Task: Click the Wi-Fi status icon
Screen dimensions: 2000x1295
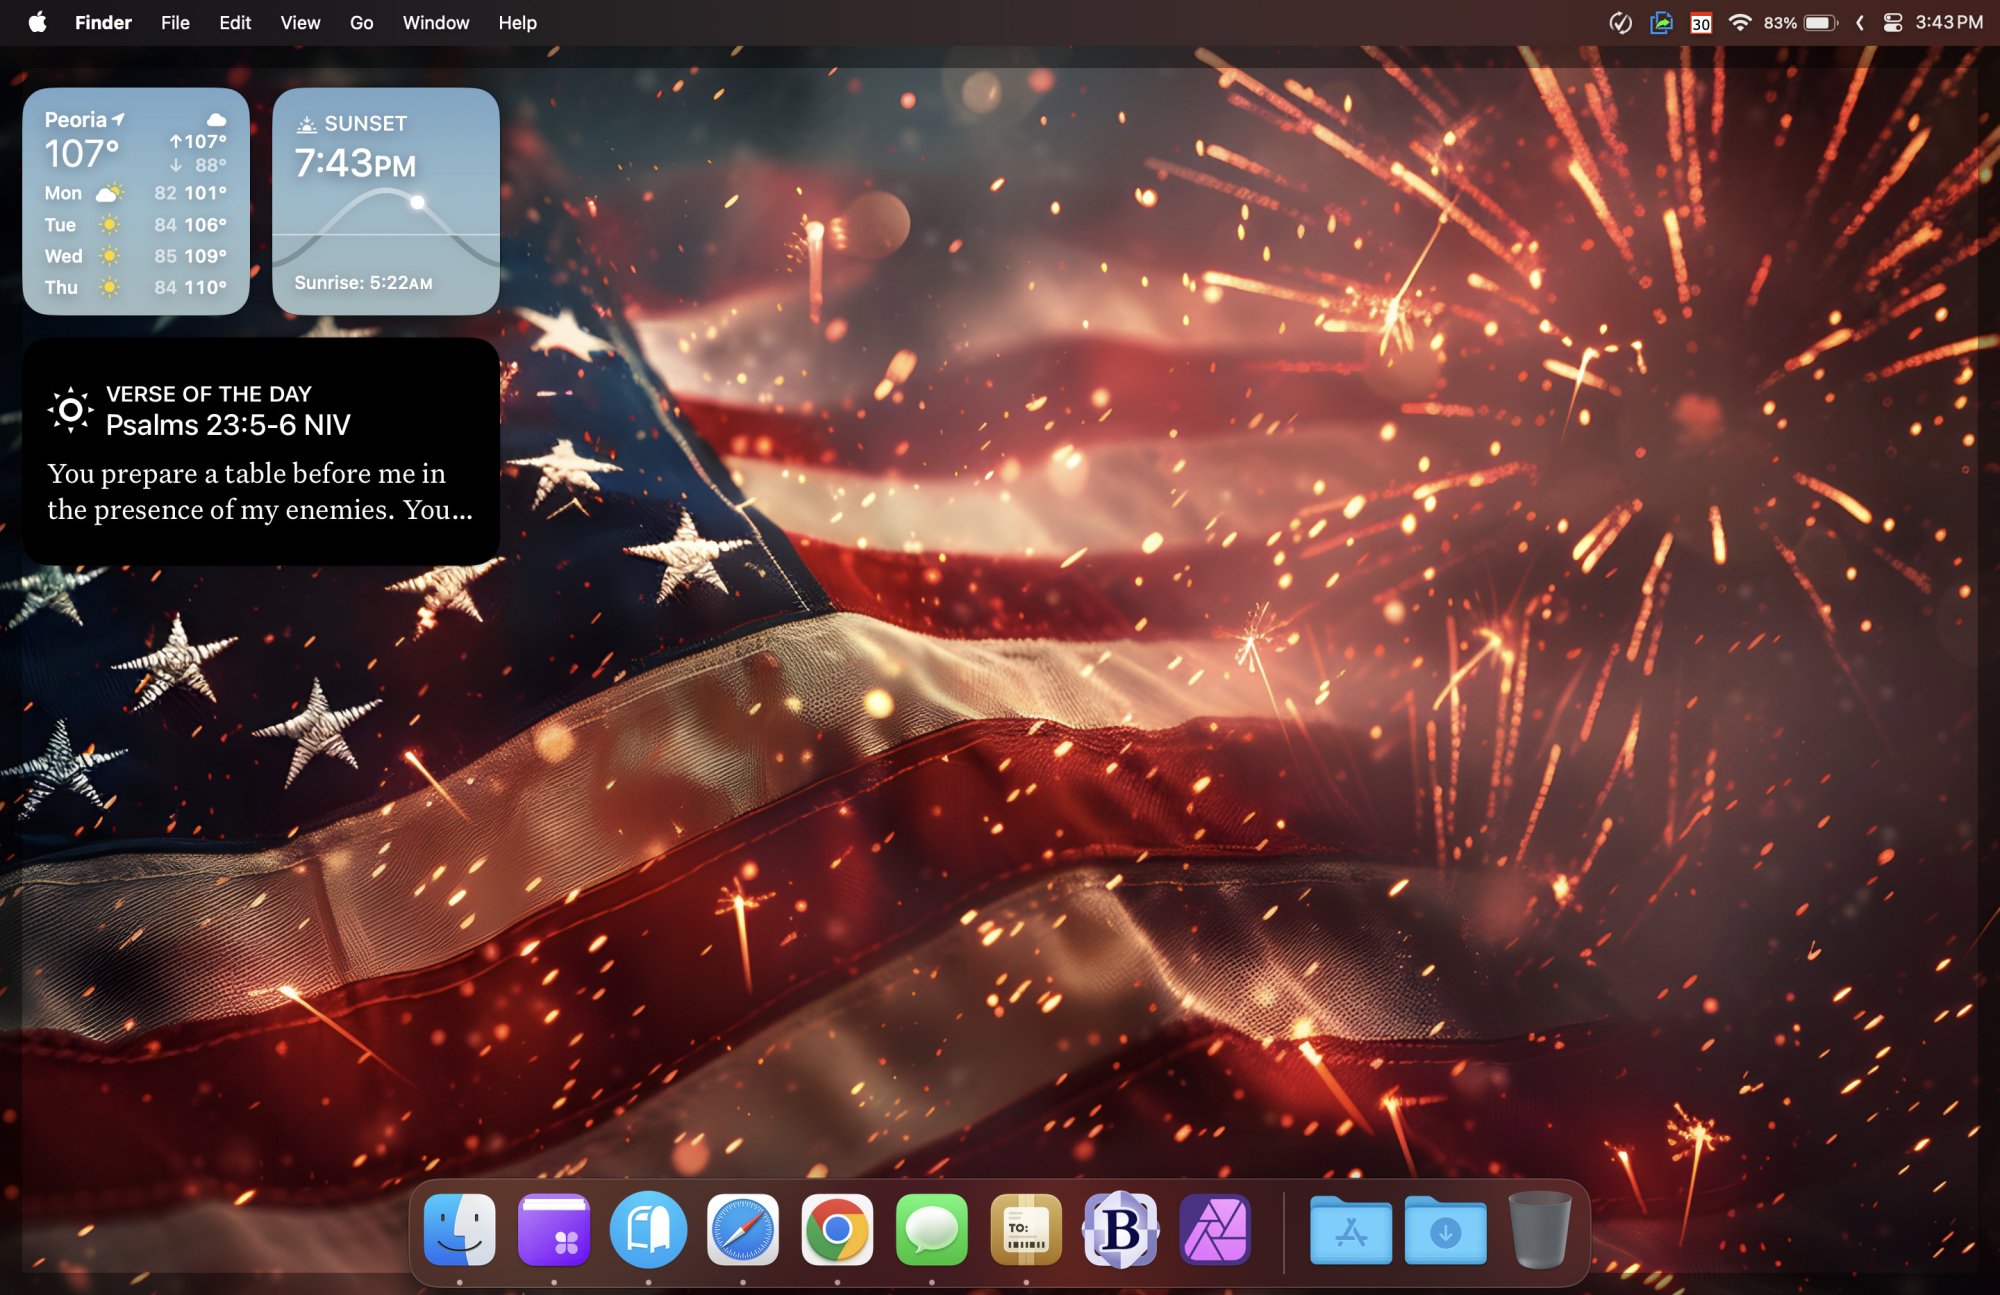Action: (1739, 22)
